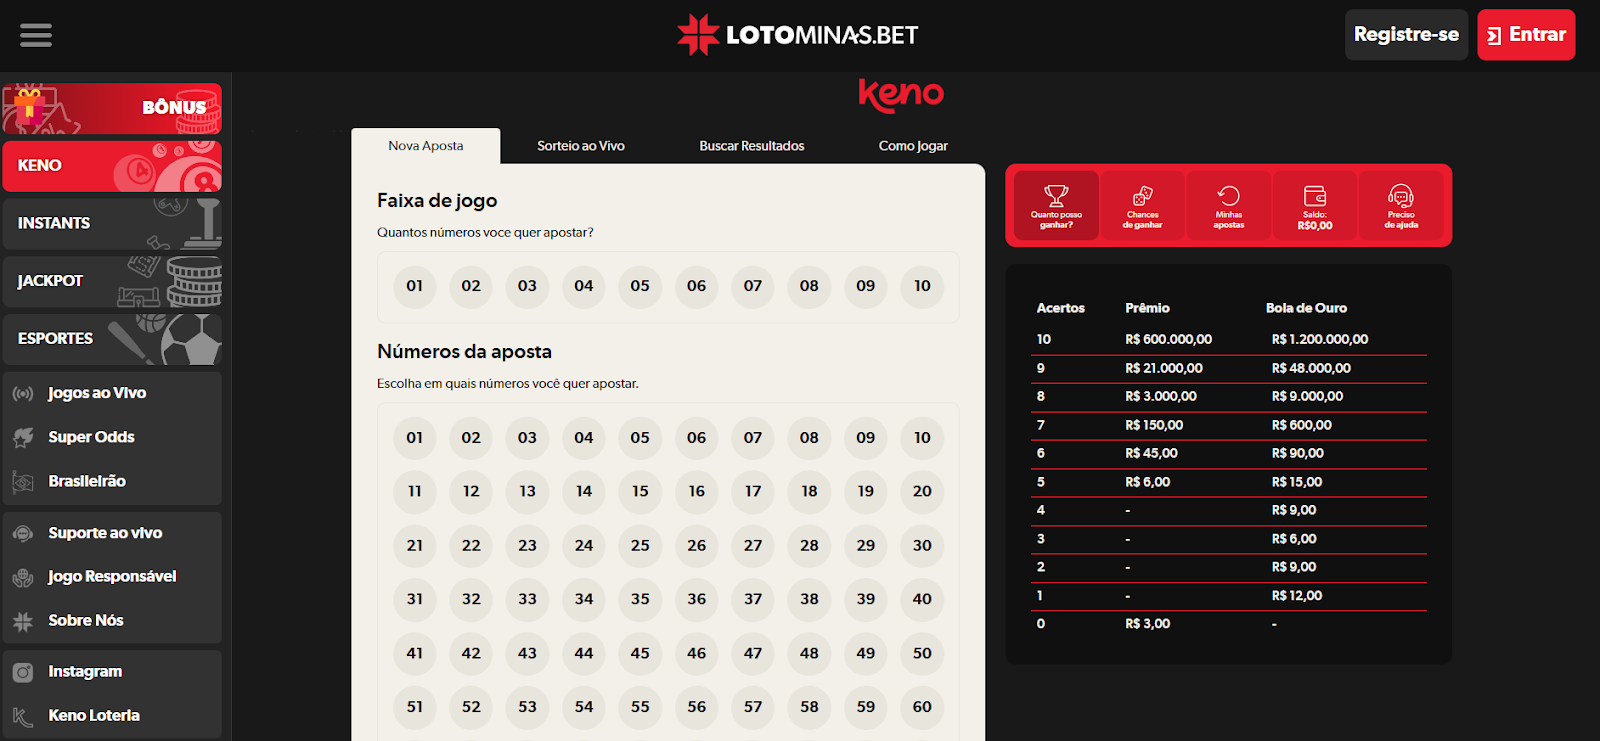Screen dimensions: 1600x741
Task: Click the Keno game logo
Action: (901, 95)
